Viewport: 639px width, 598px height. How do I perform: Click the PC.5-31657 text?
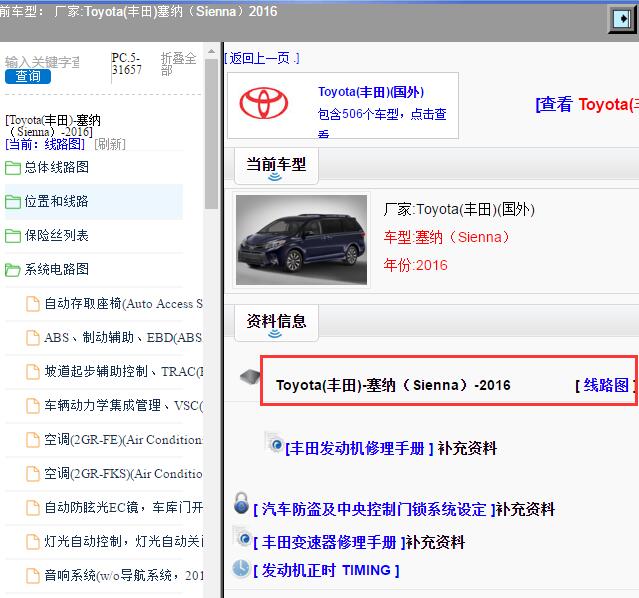point(127,64)
